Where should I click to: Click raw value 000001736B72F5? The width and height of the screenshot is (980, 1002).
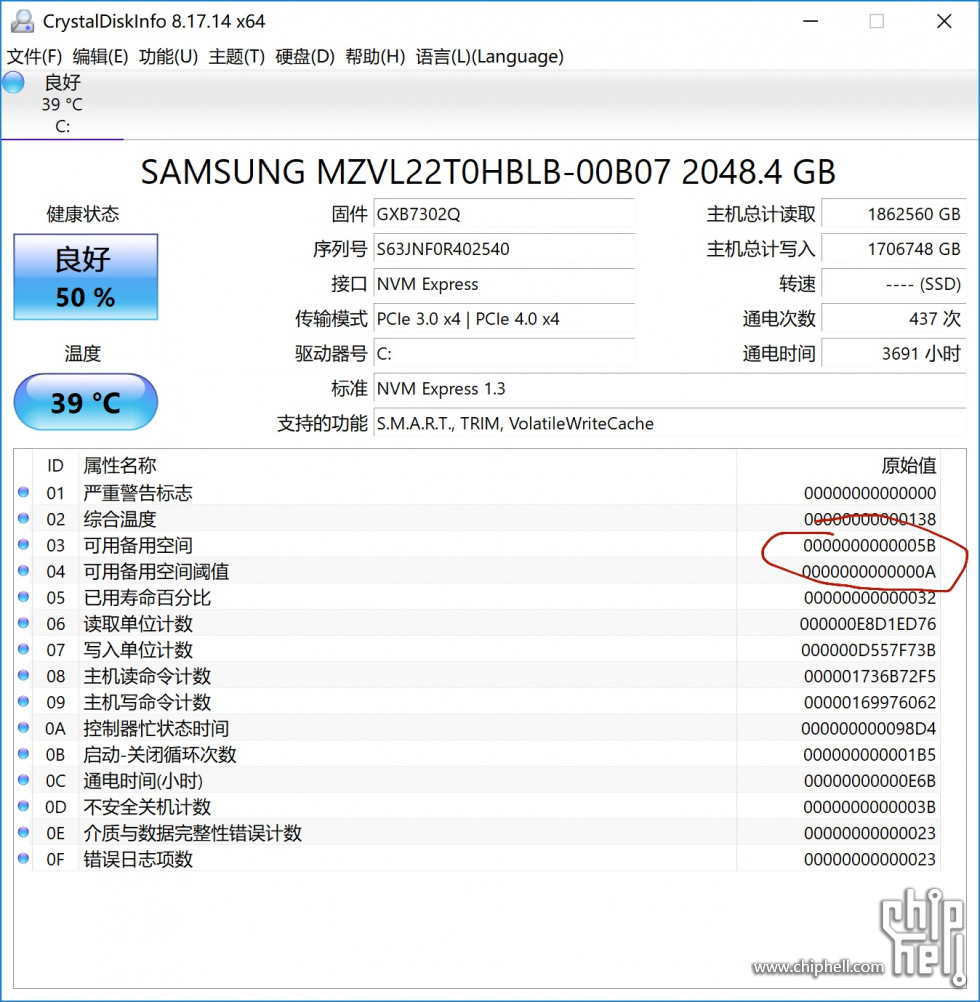pos(870,677)
